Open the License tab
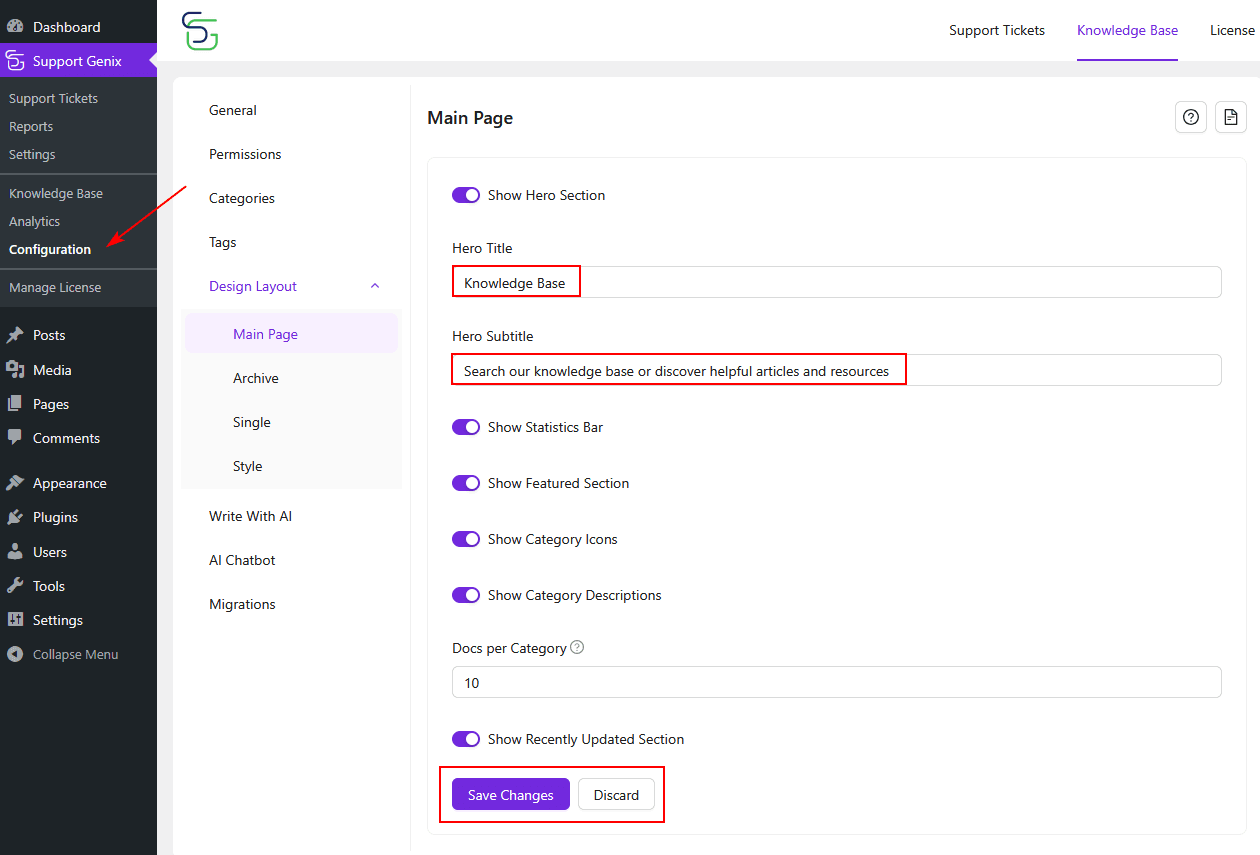The height and width of the screenshot is (855, 1260). [1232, 30]
